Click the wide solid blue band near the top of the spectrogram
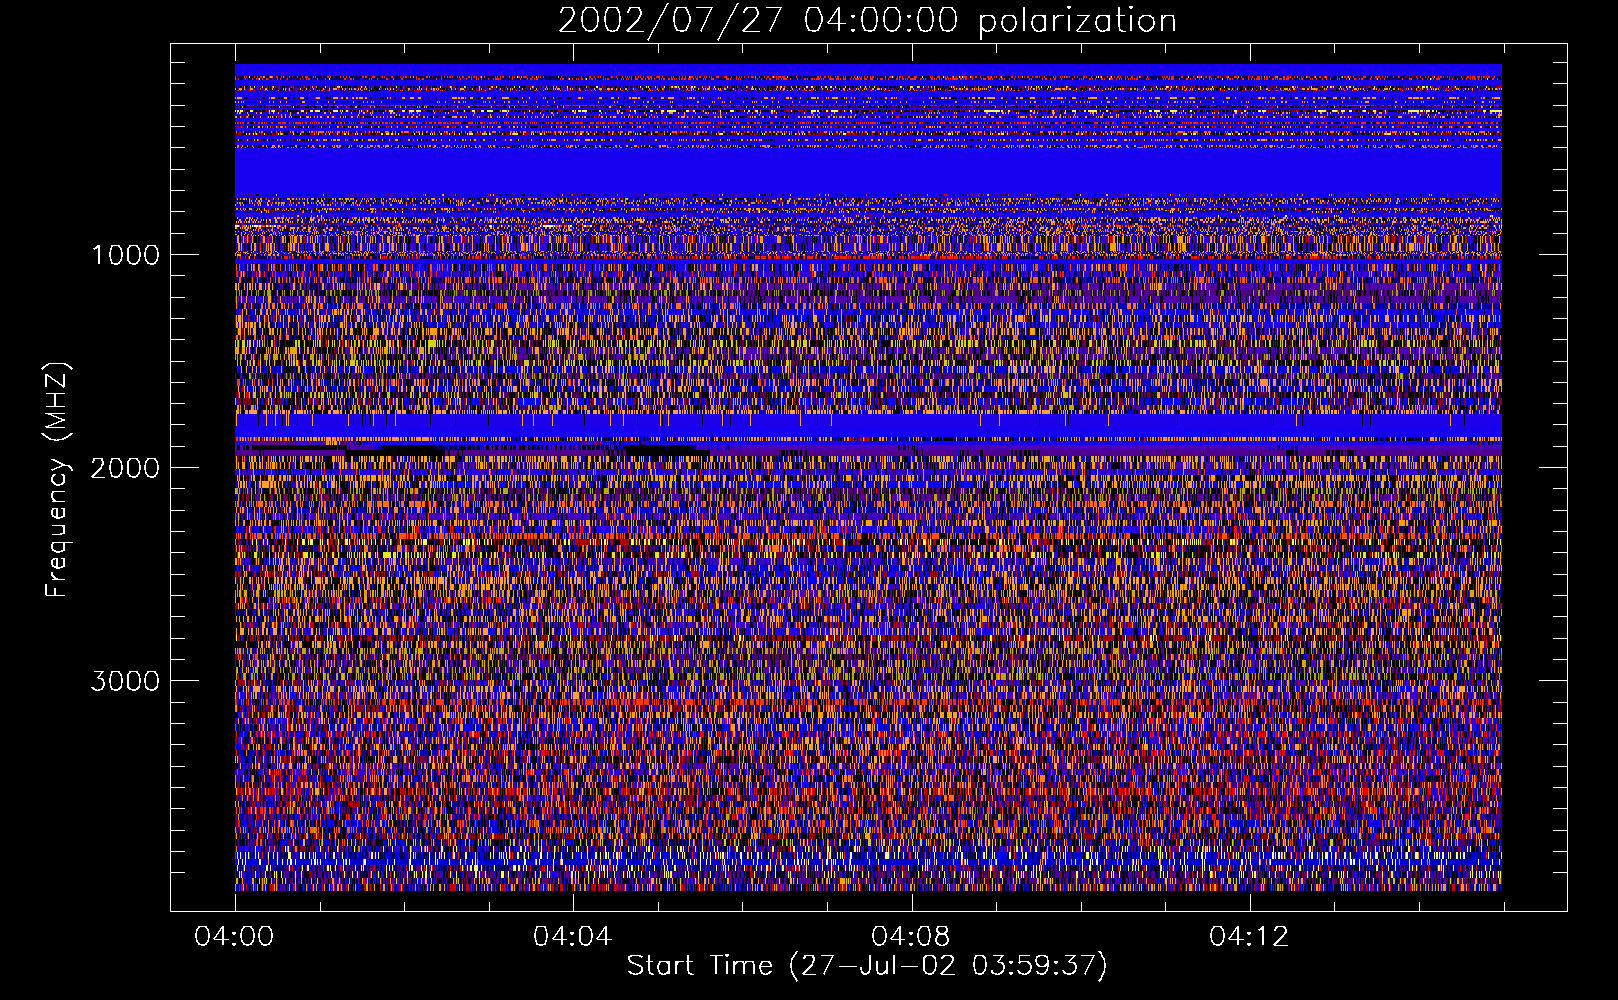Viewport: 1618px width, 1000px height. 868,172
